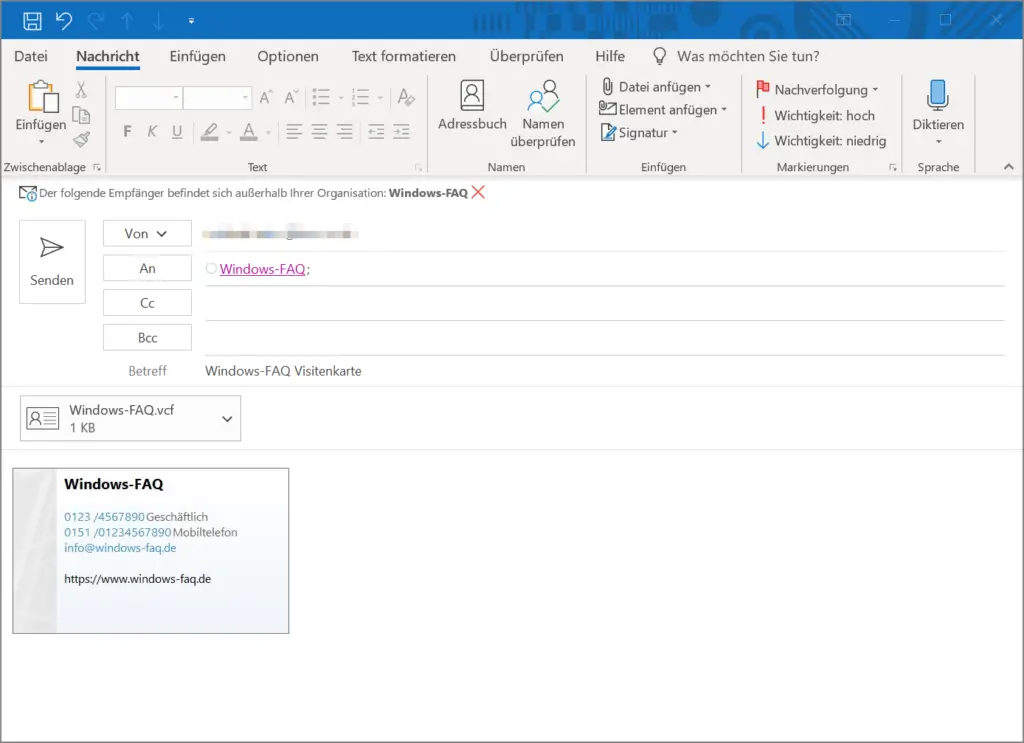Click the decrease indent icon
The height and width of the screenshot is (743, 1024).
tap(376, 132)
